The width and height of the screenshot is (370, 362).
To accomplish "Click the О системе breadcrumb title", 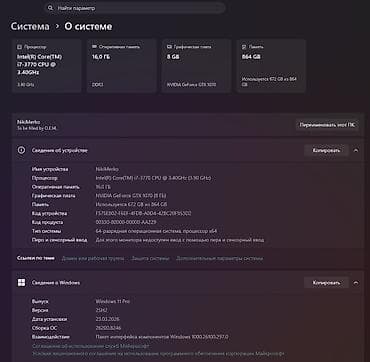I will click(88, 26).
